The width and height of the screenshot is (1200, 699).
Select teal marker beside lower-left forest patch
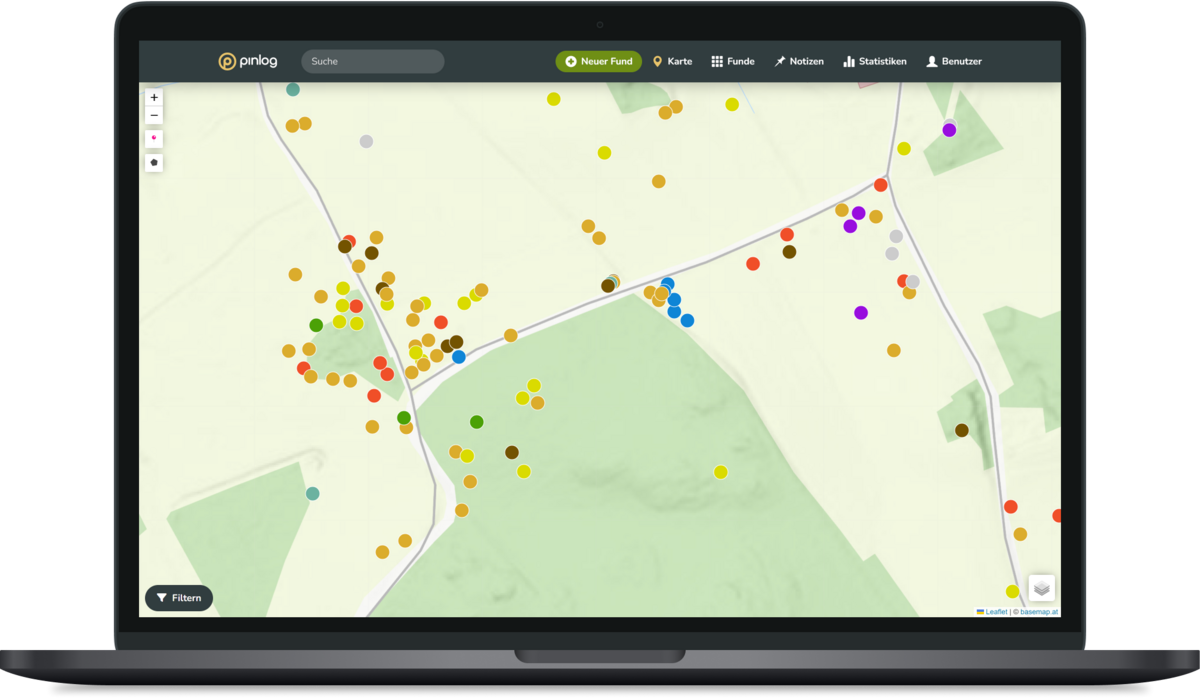pos(312,494)
